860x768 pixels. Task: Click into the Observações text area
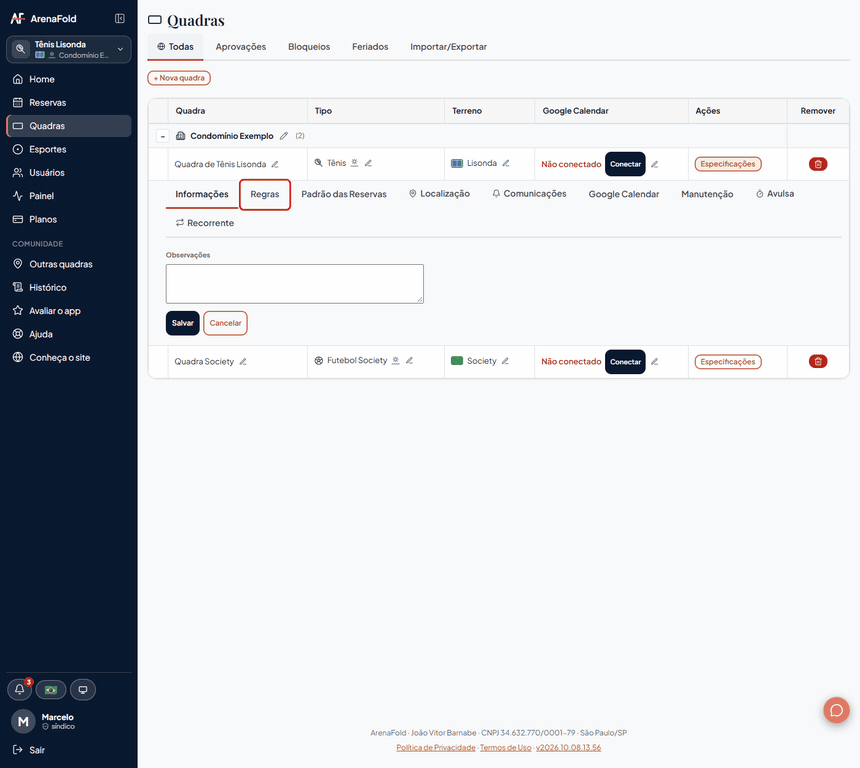pos(295,284)
